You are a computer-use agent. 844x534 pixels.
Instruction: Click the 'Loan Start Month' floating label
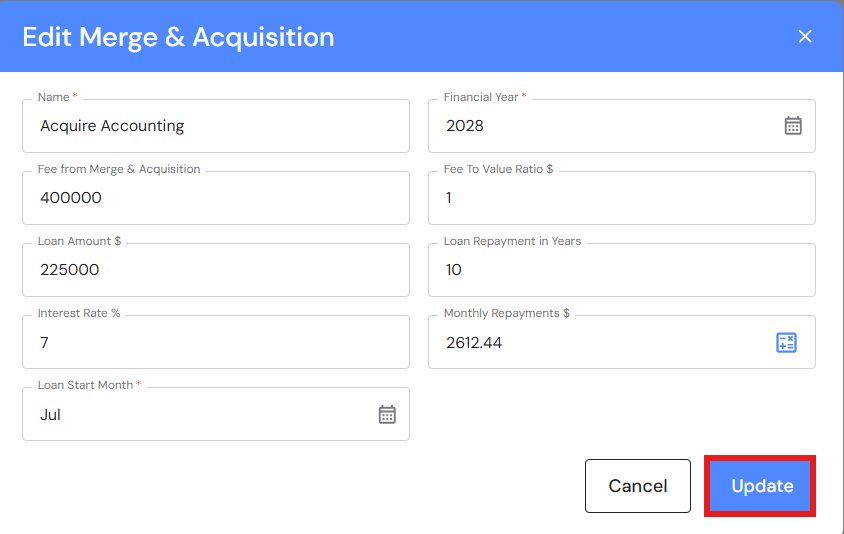pyautogui.click(x=86, y=385)
